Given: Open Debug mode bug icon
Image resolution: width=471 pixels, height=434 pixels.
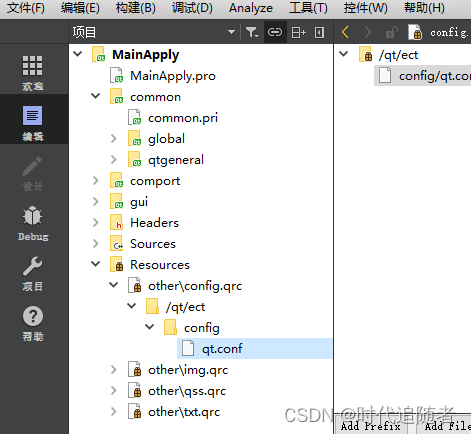Looking at the screenshot, I should (33, 216).
